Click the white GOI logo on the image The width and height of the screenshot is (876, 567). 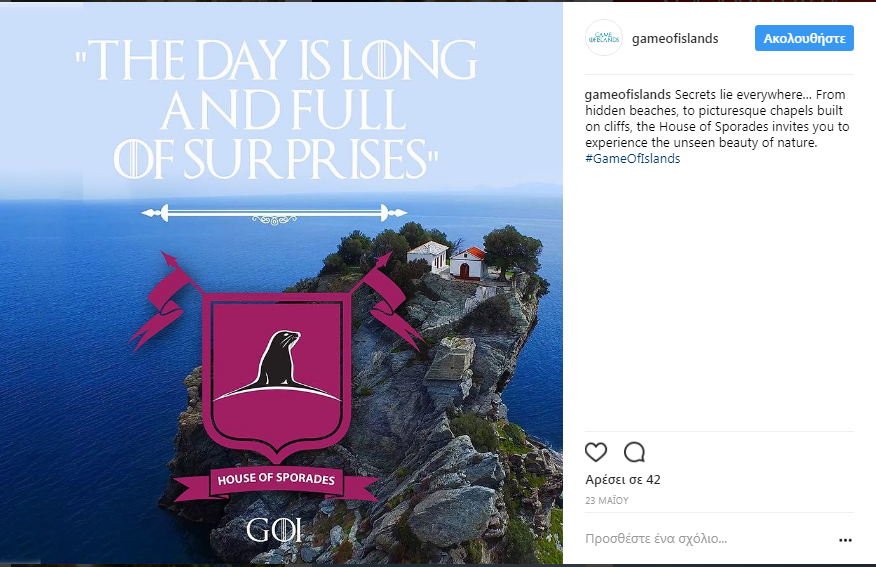tap(274, 530)
